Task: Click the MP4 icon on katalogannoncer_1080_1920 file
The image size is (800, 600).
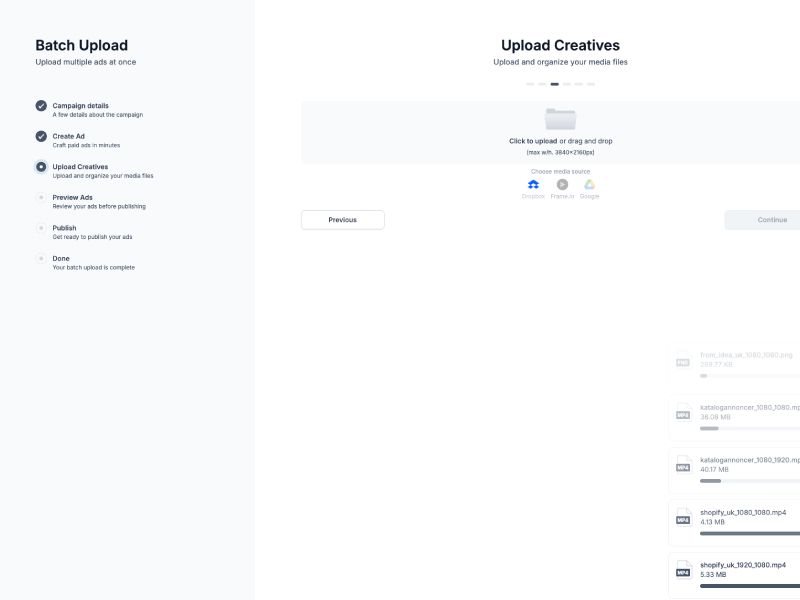Action: click(x=682, y=465)
